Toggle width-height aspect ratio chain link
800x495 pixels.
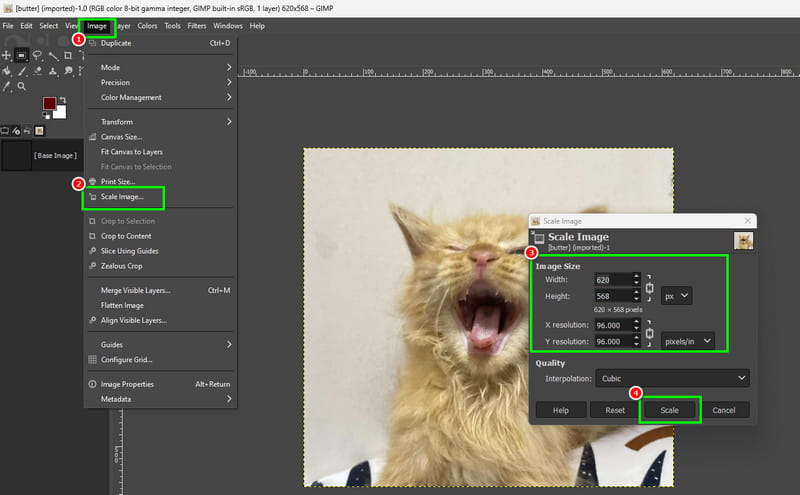pyautogui.click(x=649, y=288)
